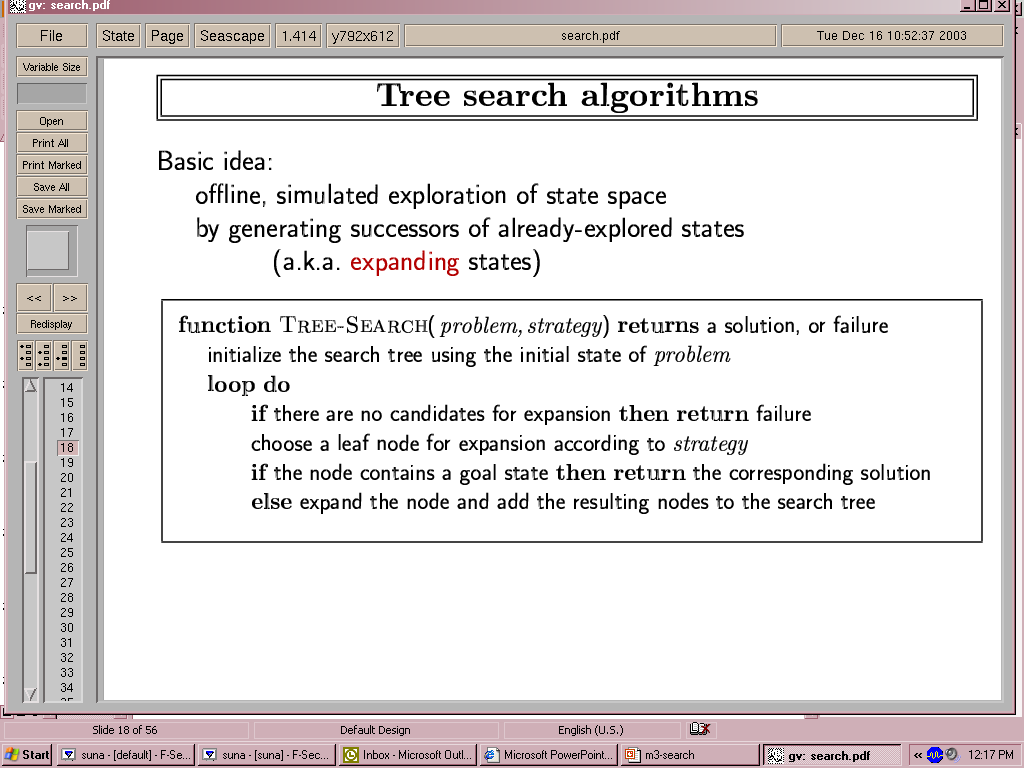Open the Page menu
The image size is (1024, 768).
(x=167, y=36)
